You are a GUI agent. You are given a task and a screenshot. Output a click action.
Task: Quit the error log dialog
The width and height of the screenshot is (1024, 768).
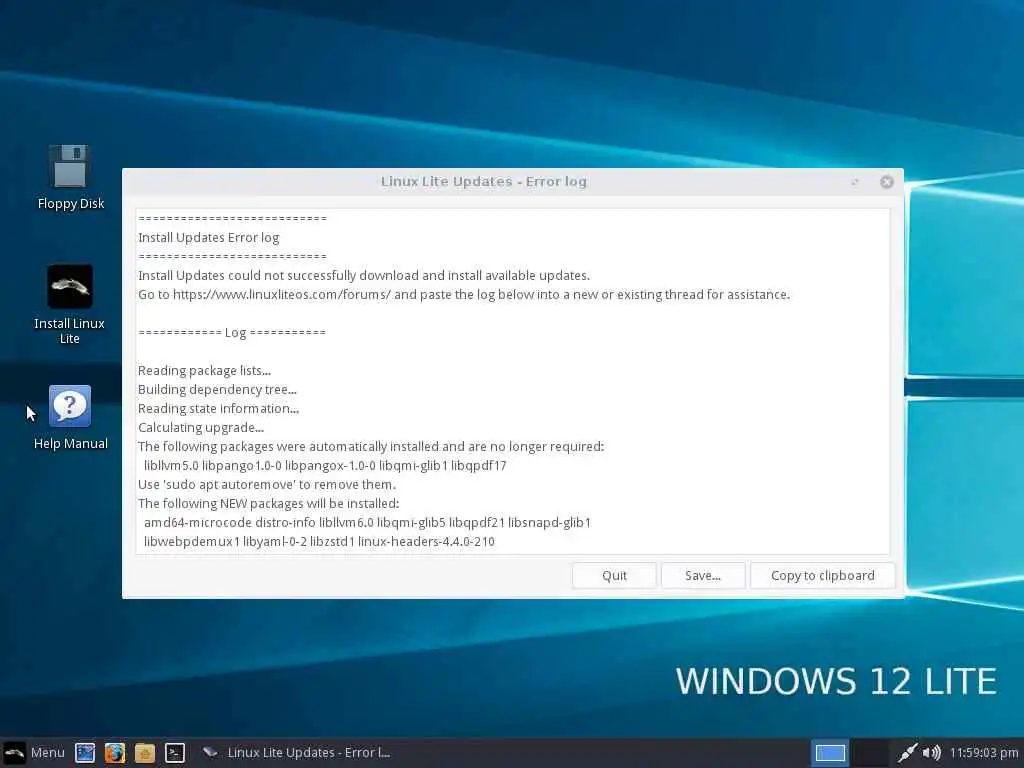(614, 575)
